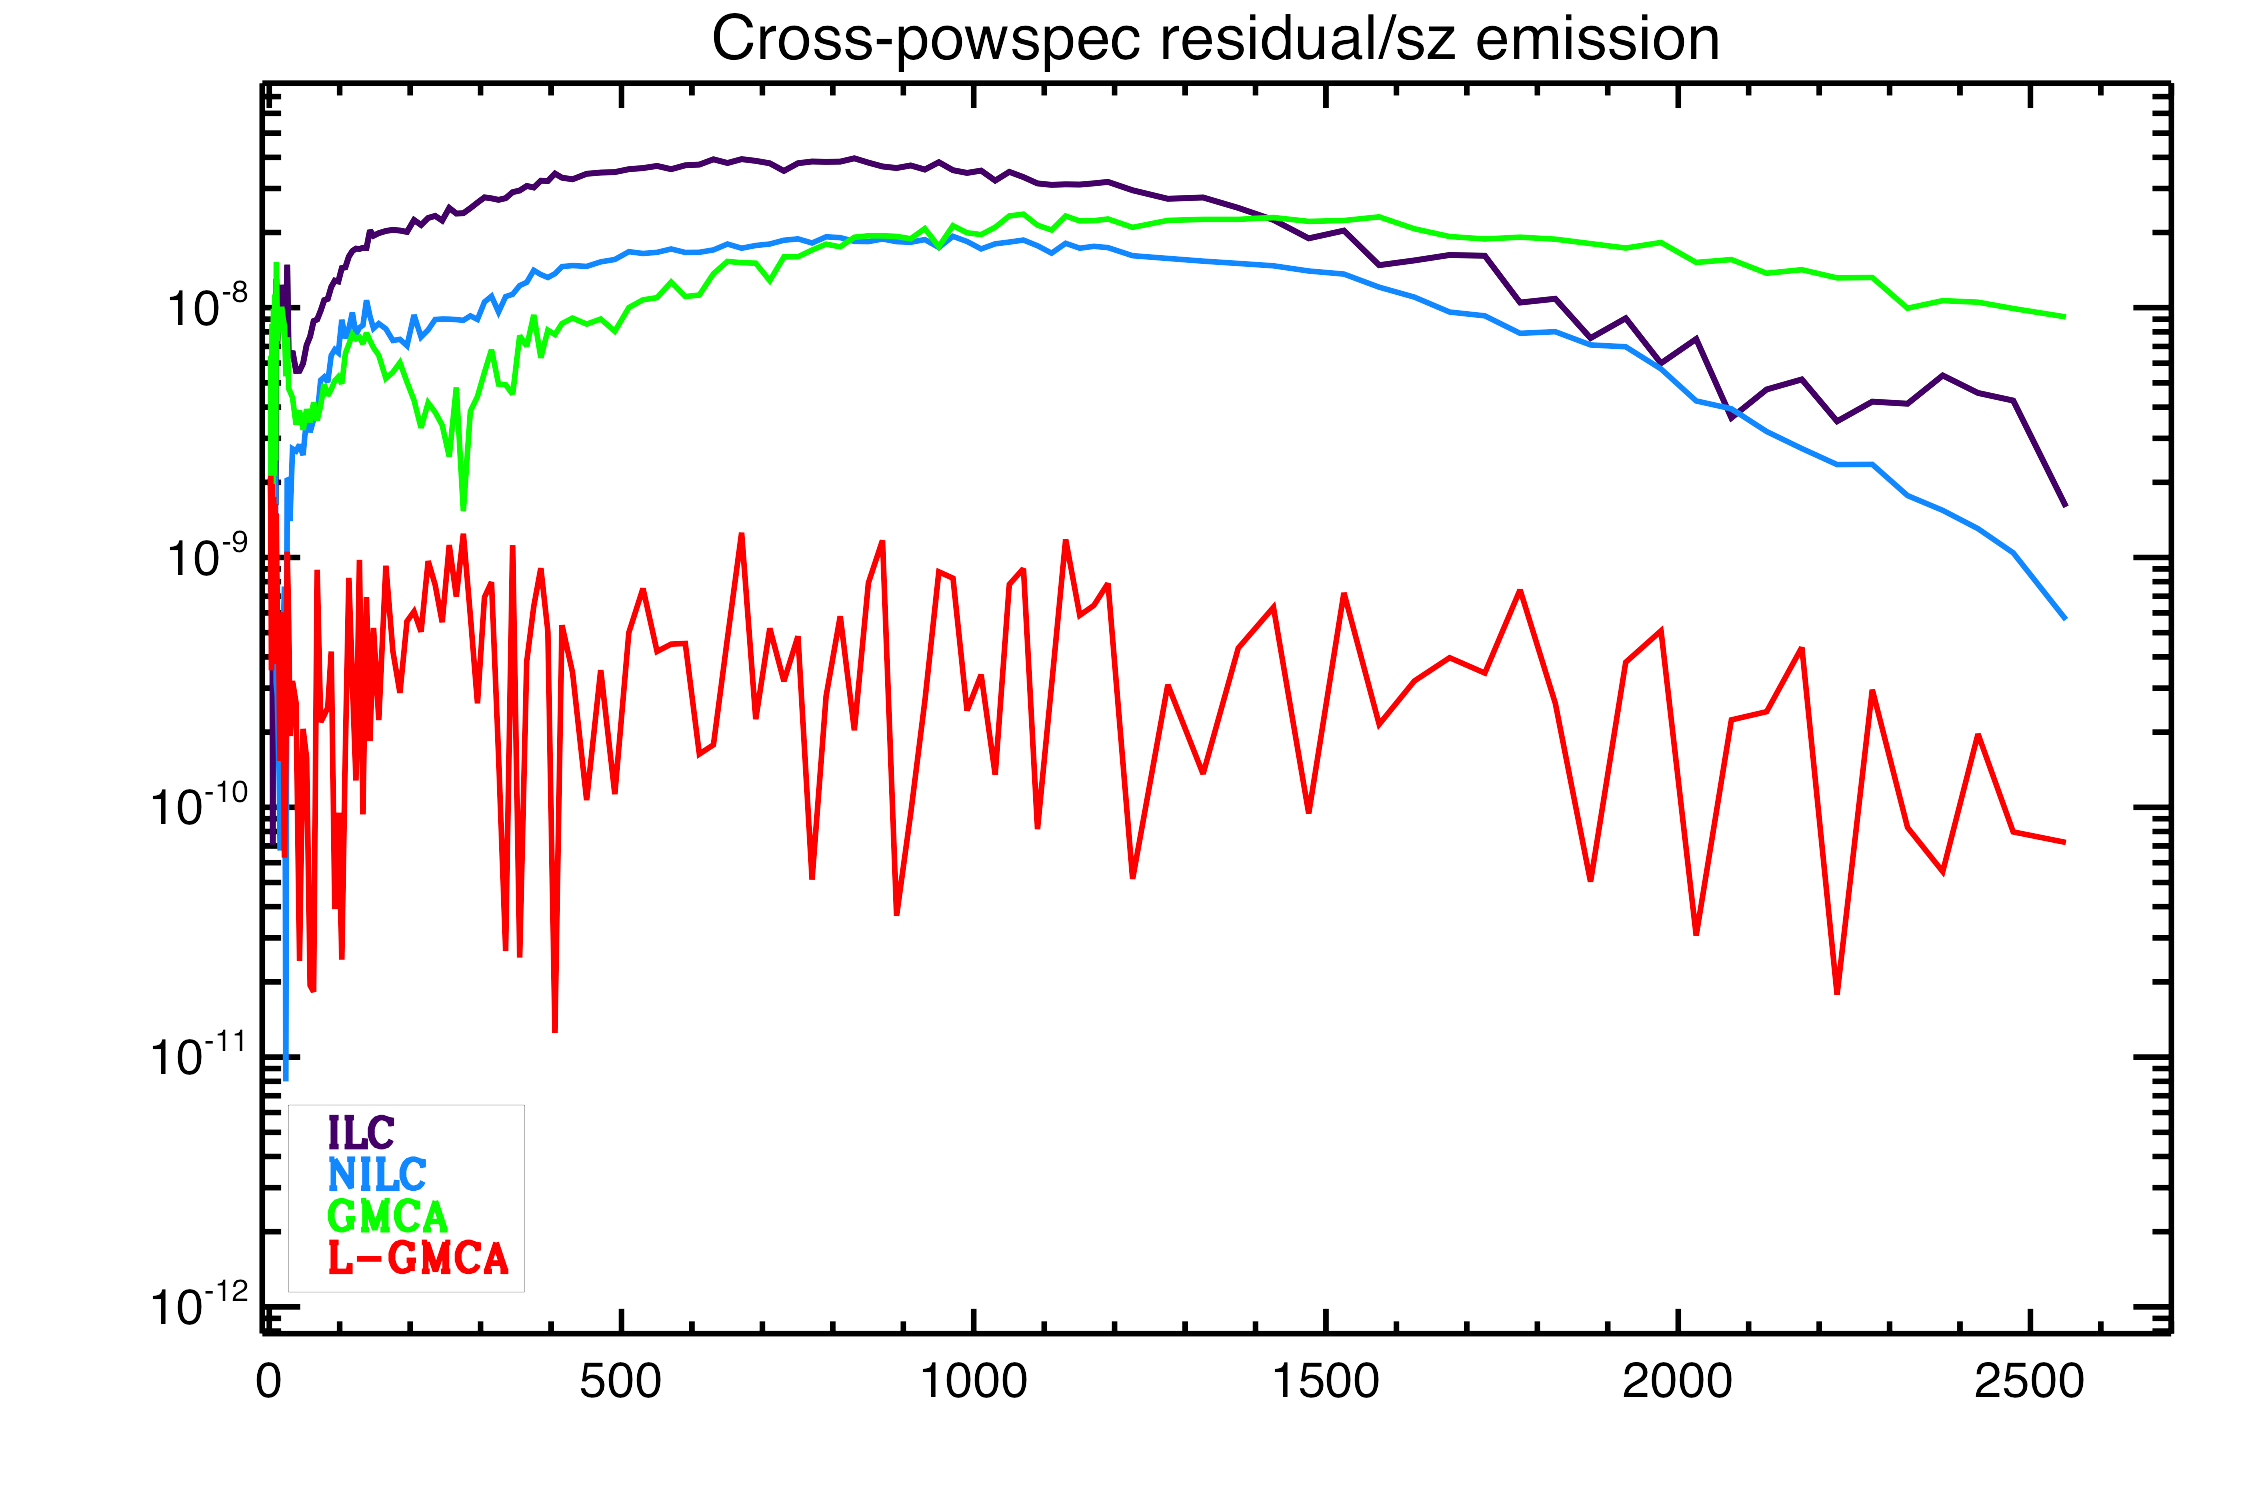Click the ILC legend label
This screenshot has width=2250, height=1500.
pos(361,1133)
